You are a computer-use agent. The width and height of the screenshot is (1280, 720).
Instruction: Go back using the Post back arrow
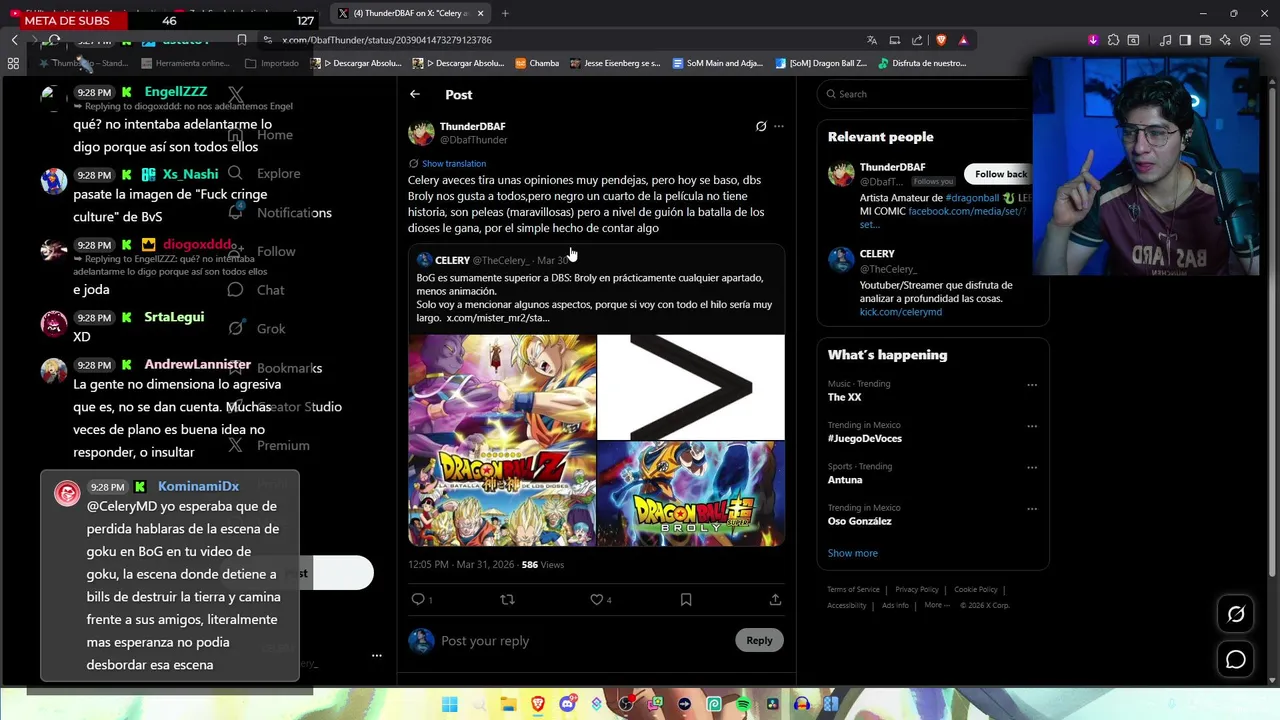coord(415,94)
